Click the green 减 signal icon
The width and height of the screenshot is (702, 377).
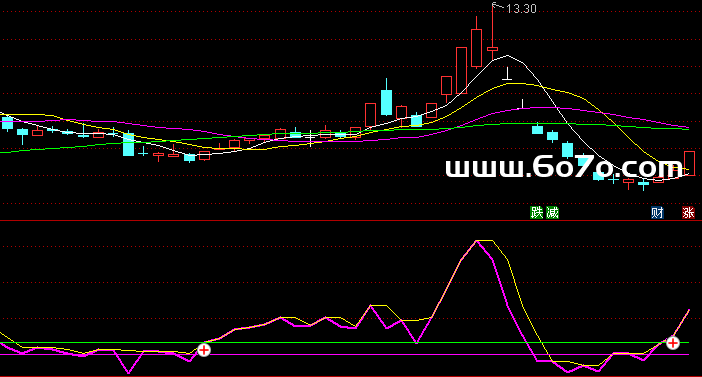[x=552, y=212]
